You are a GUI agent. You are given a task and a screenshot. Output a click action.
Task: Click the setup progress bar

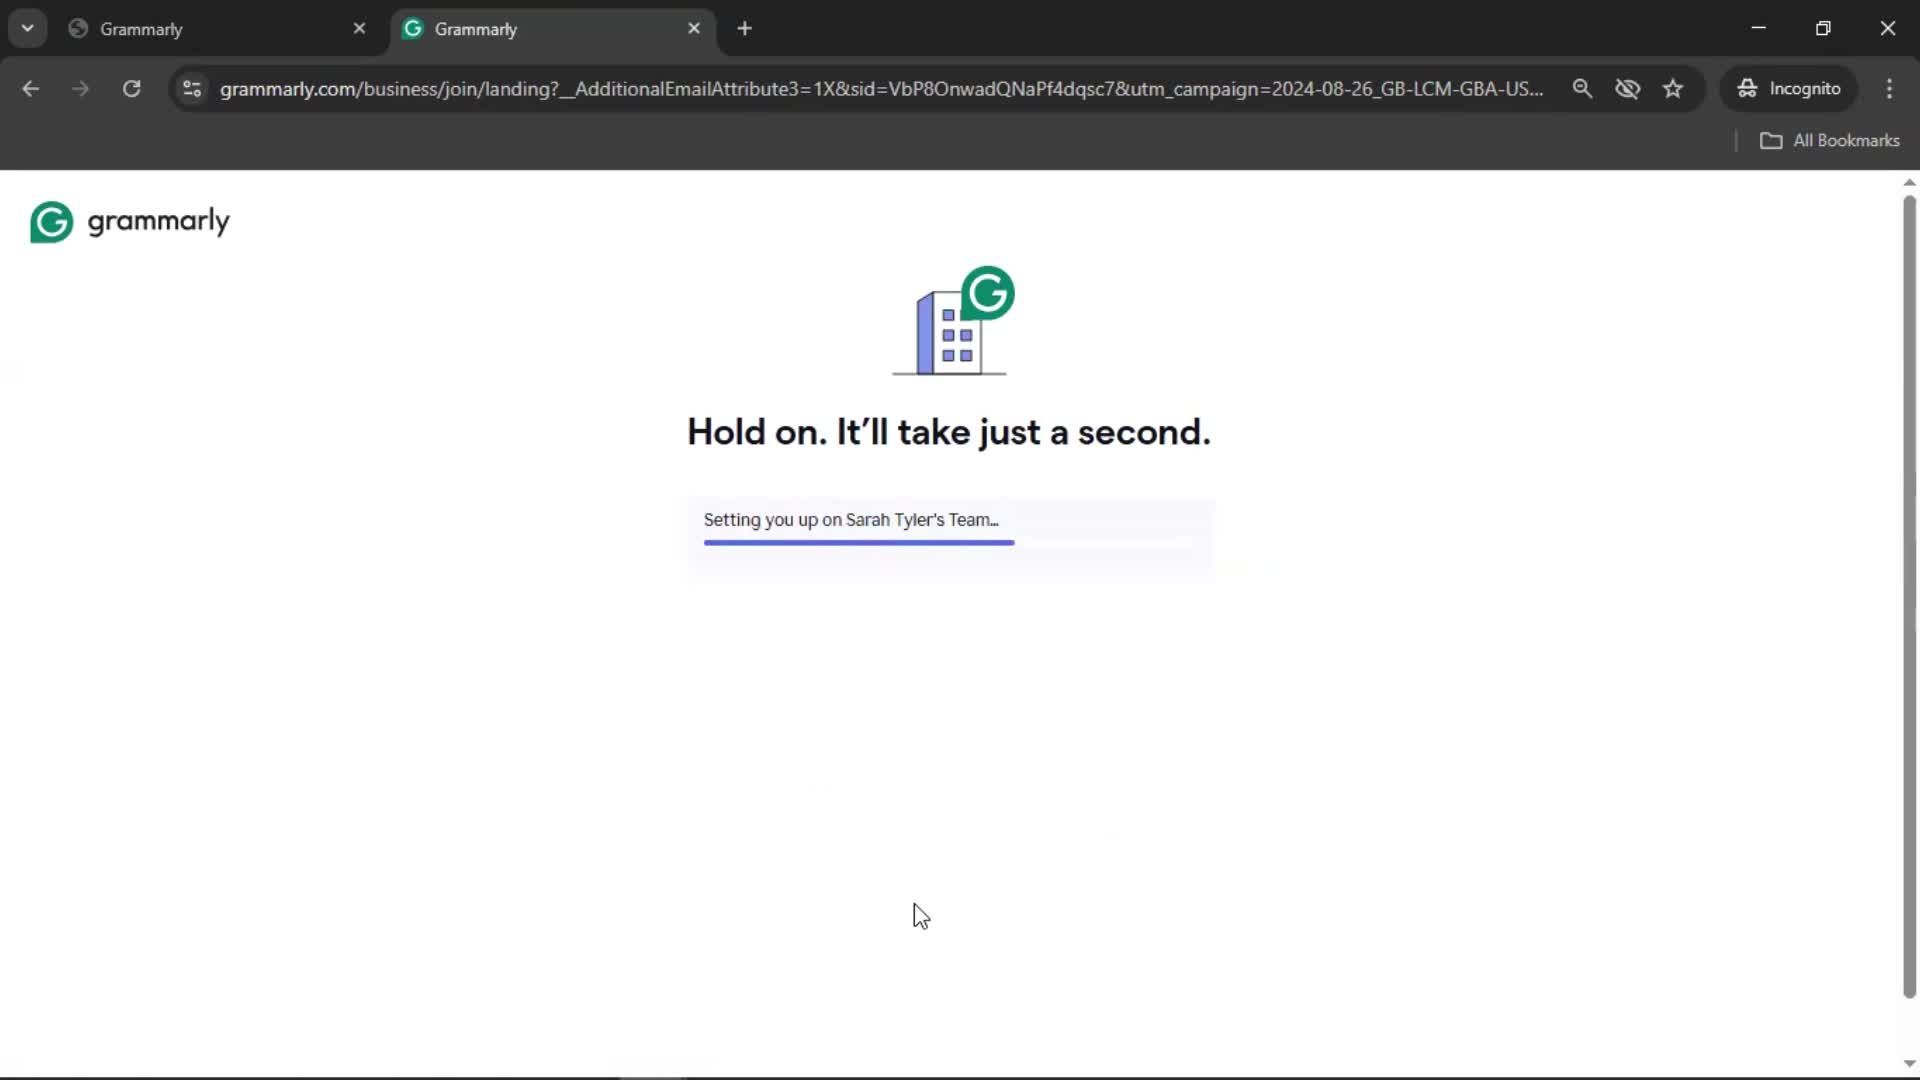click(858, 542)
